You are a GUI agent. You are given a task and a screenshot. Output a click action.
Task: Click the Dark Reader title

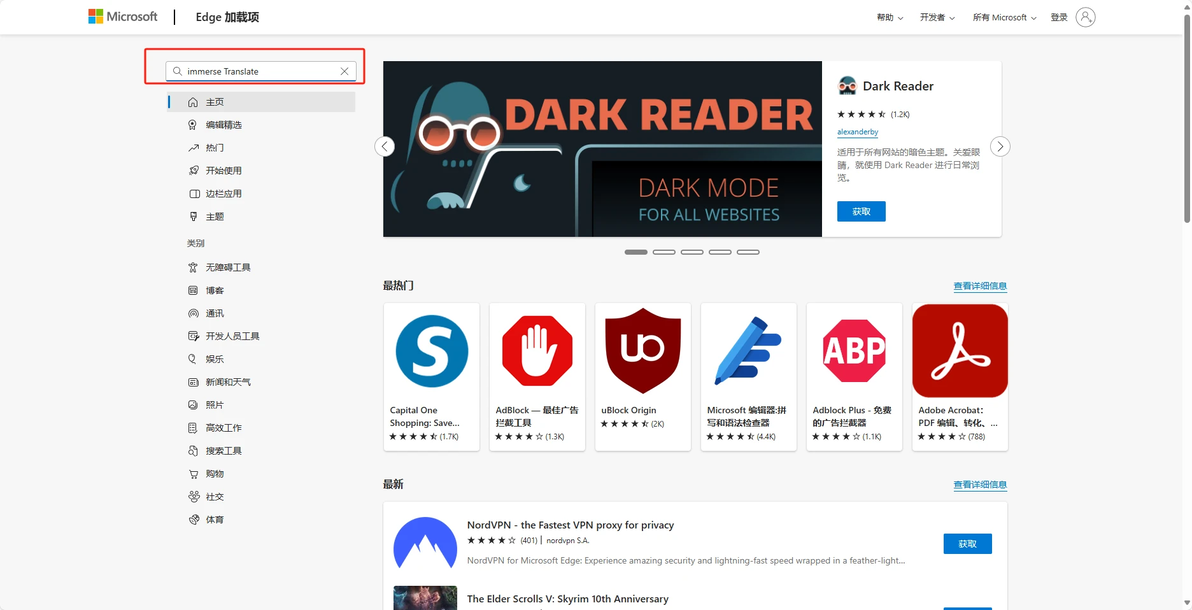pyautogui.click(x=898, y=86)
